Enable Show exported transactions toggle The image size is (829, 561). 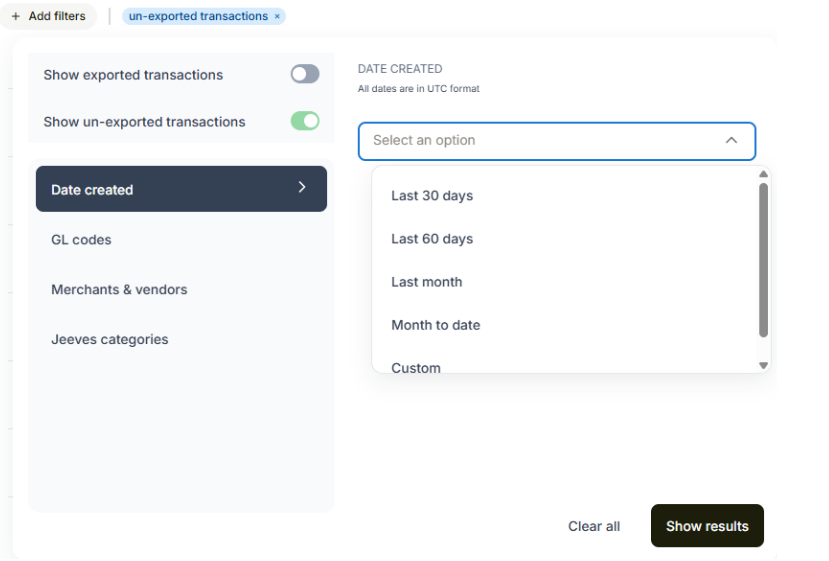pyautogui.click(x=305, y=74)
